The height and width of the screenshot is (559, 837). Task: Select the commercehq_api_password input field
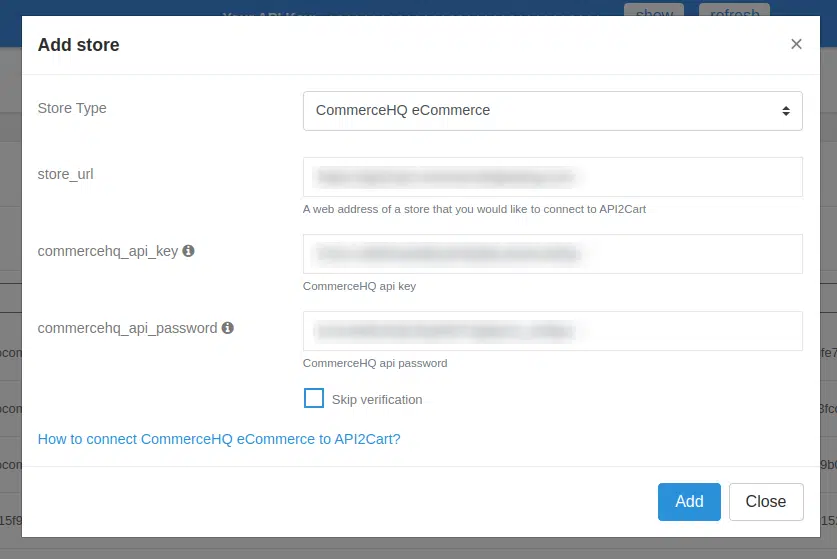(552, 331)
